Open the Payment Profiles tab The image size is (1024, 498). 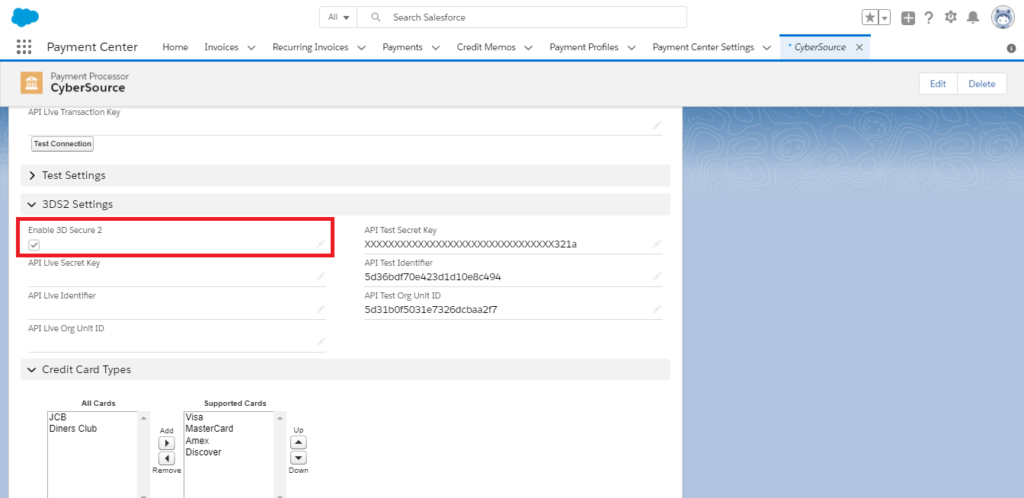(x=583, y=47)
